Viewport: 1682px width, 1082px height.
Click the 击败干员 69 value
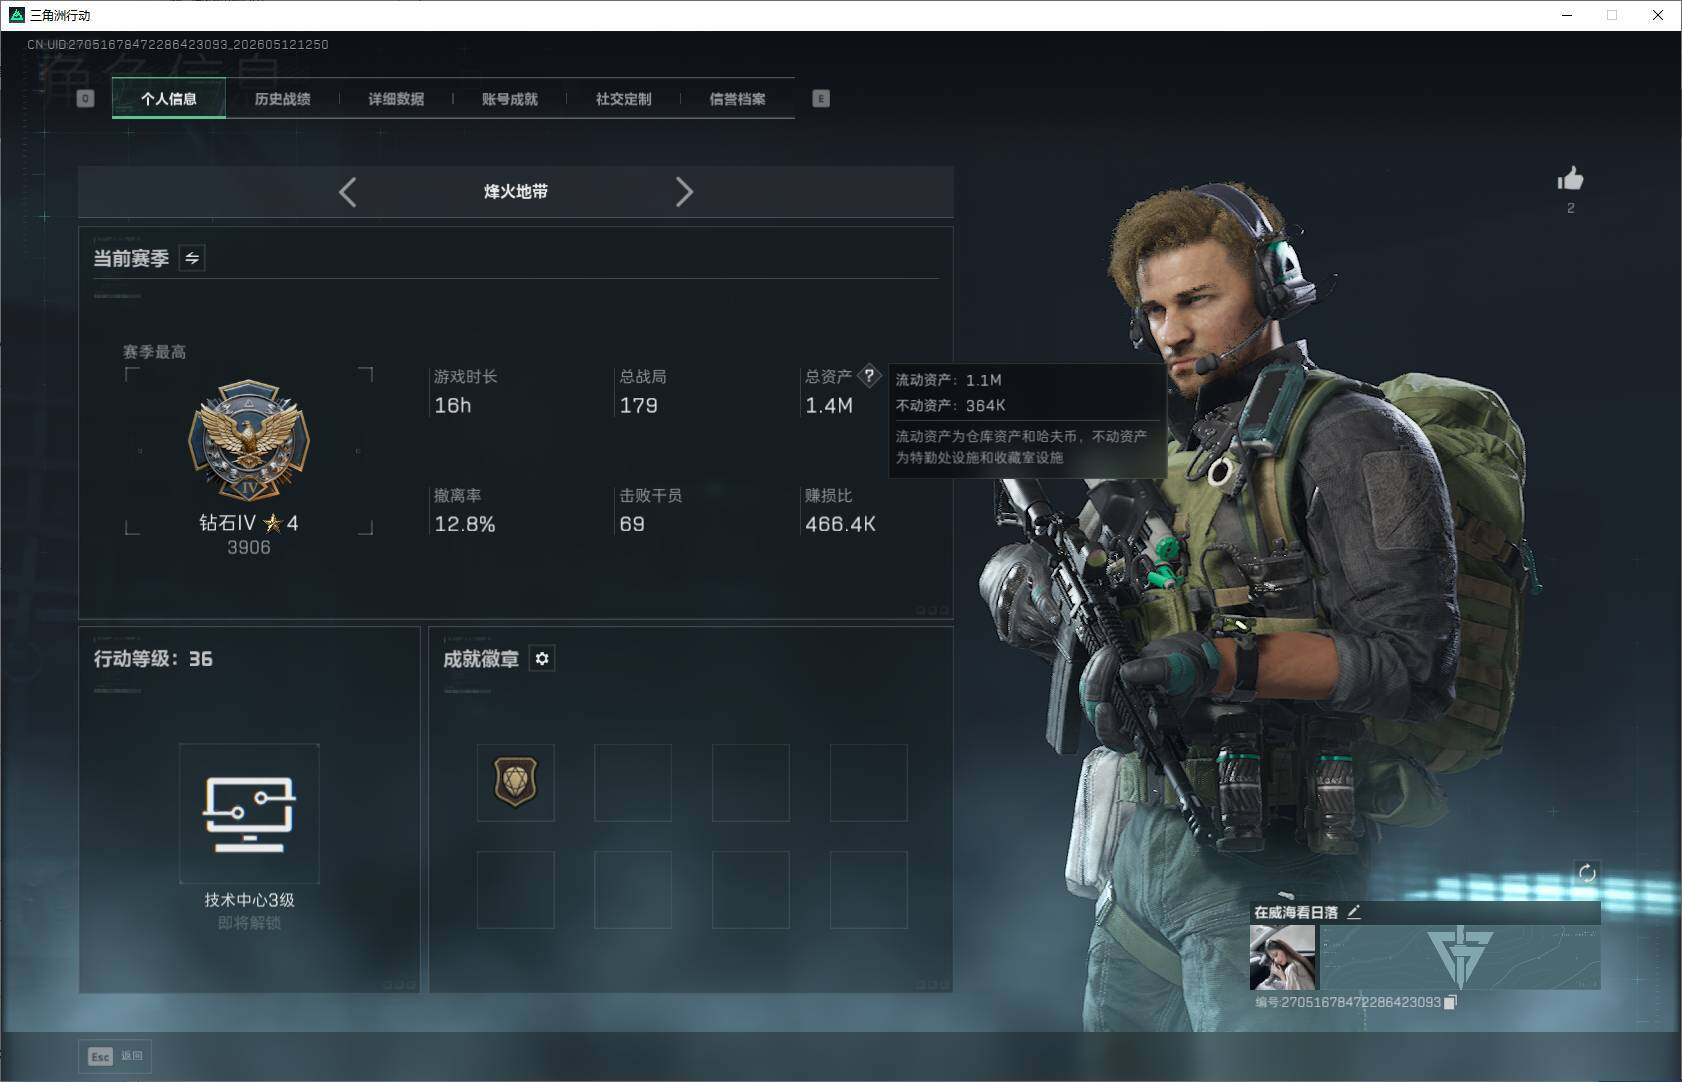[632, 524]
